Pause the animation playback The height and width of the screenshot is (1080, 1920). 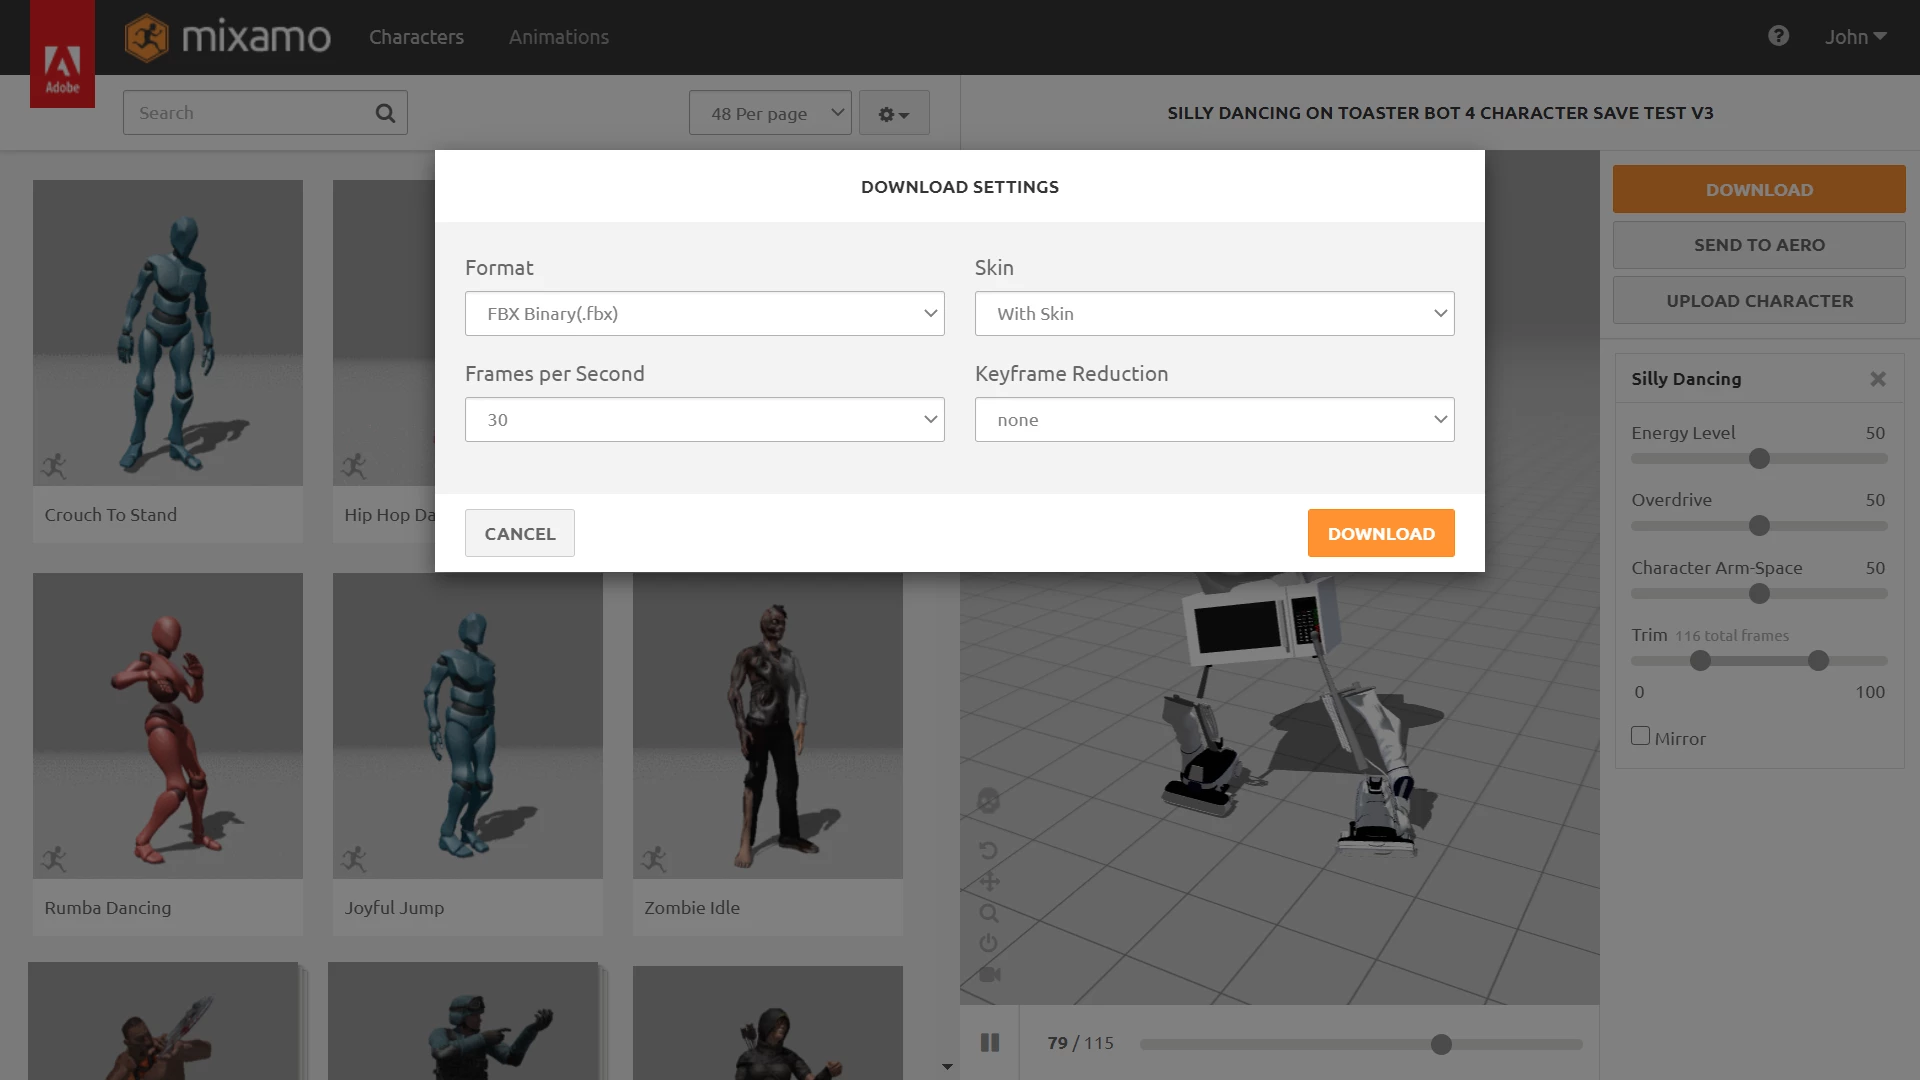click(x=990, y=1043)
